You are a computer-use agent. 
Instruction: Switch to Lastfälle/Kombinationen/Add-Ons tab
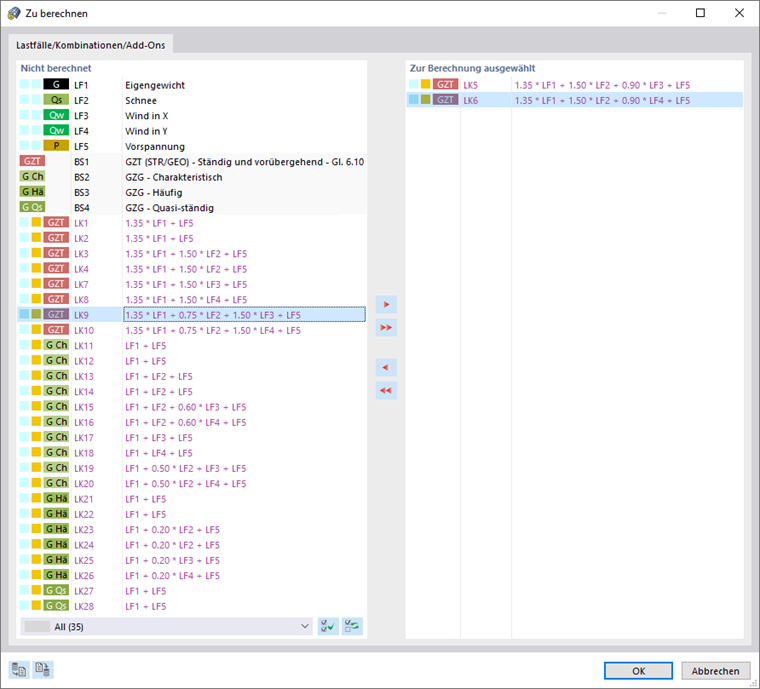click(x=91, y=45)
